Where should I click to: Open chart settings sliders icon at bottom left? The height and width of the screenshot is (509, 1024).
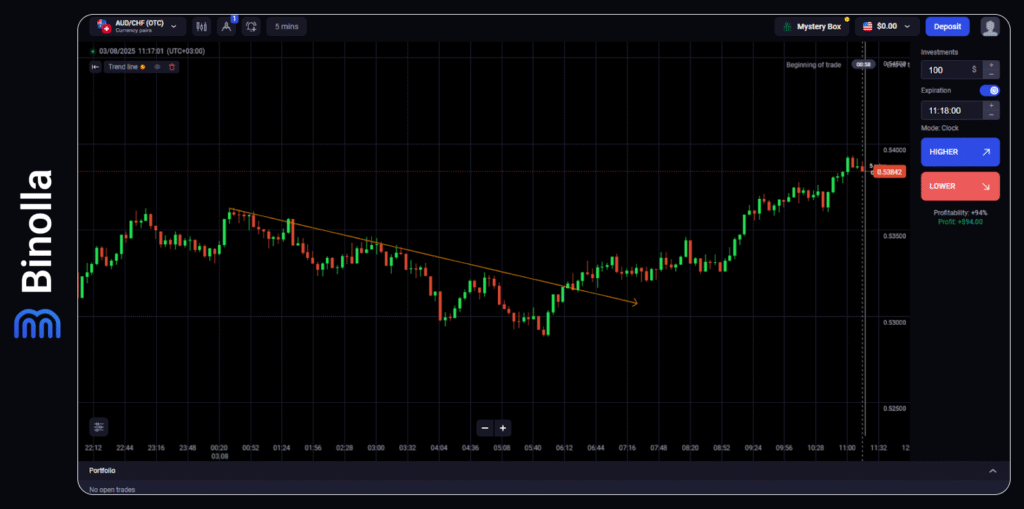(x=98, y=427)
